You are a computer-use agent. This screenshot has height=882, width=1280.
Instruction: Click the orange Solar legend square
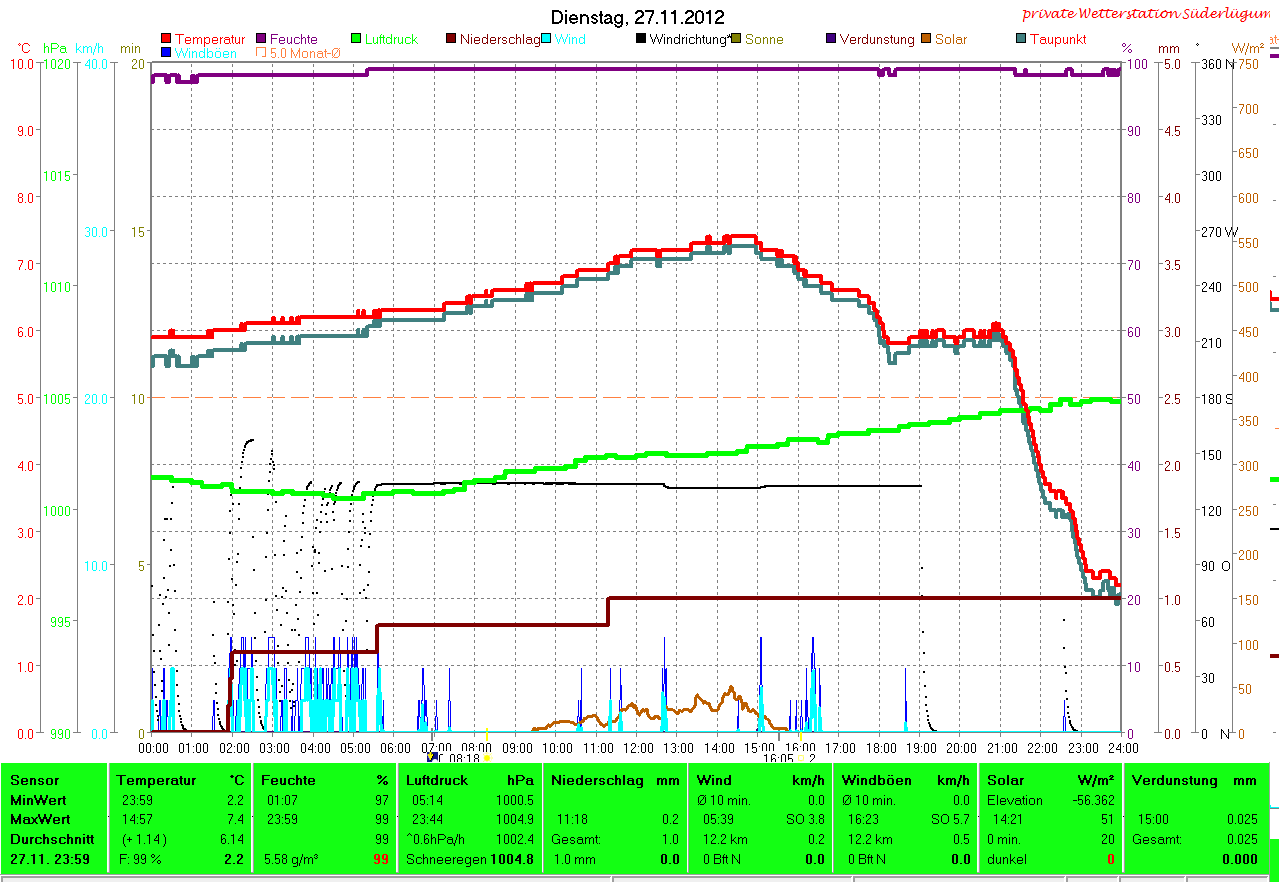click(926, 39)
